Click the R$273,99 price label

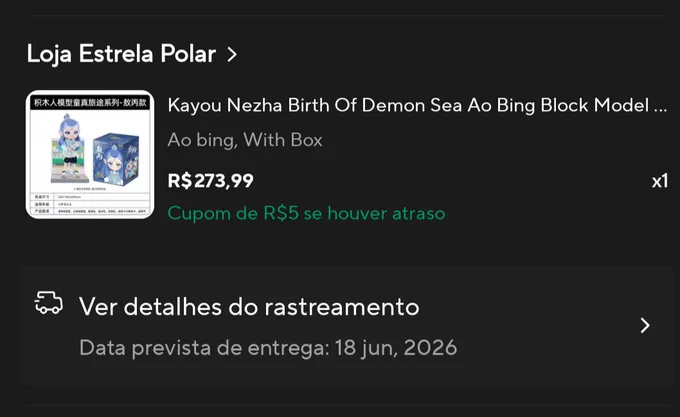pos(210,181)
